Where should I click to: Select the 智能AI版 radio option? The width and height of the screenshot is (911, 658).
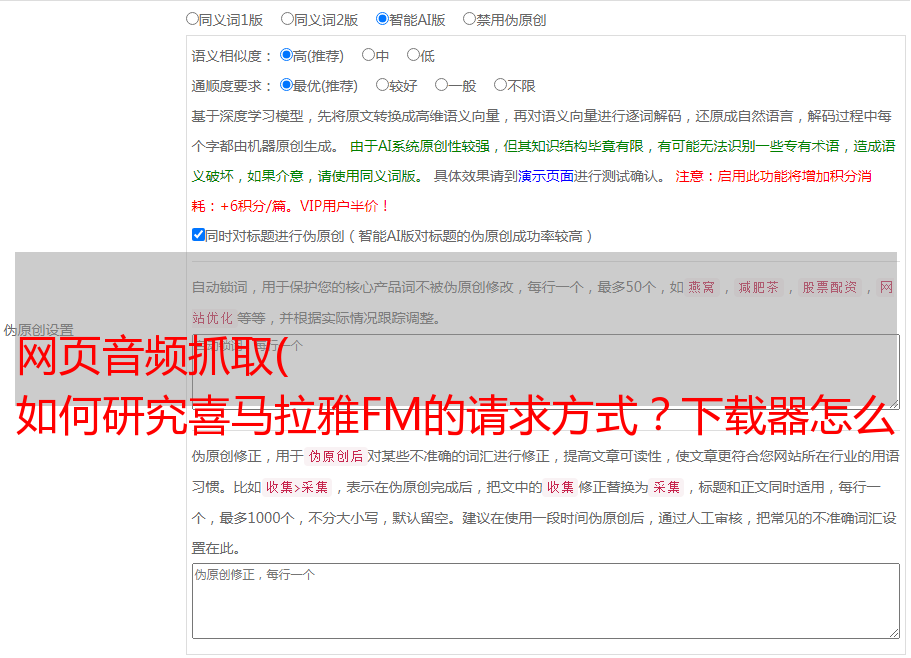point(382,19)
